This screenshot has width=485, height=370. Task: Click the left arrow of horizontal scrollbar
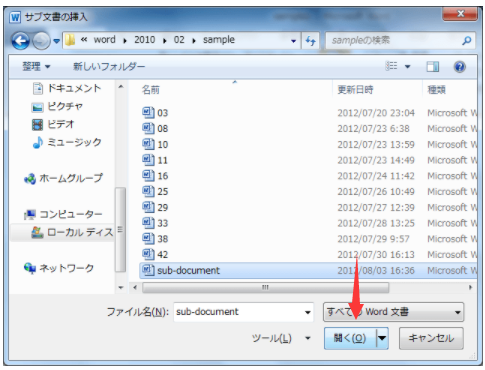(135, 287)
